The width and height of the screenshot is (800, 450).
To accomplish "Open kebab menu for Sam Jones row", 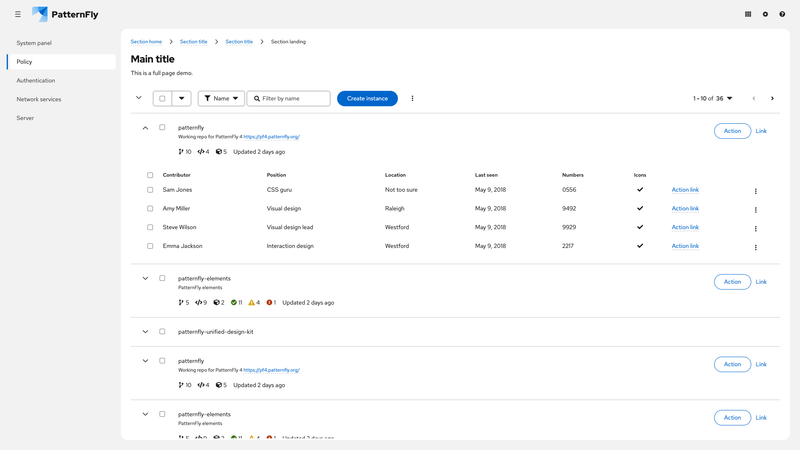I will pos(755,191).
